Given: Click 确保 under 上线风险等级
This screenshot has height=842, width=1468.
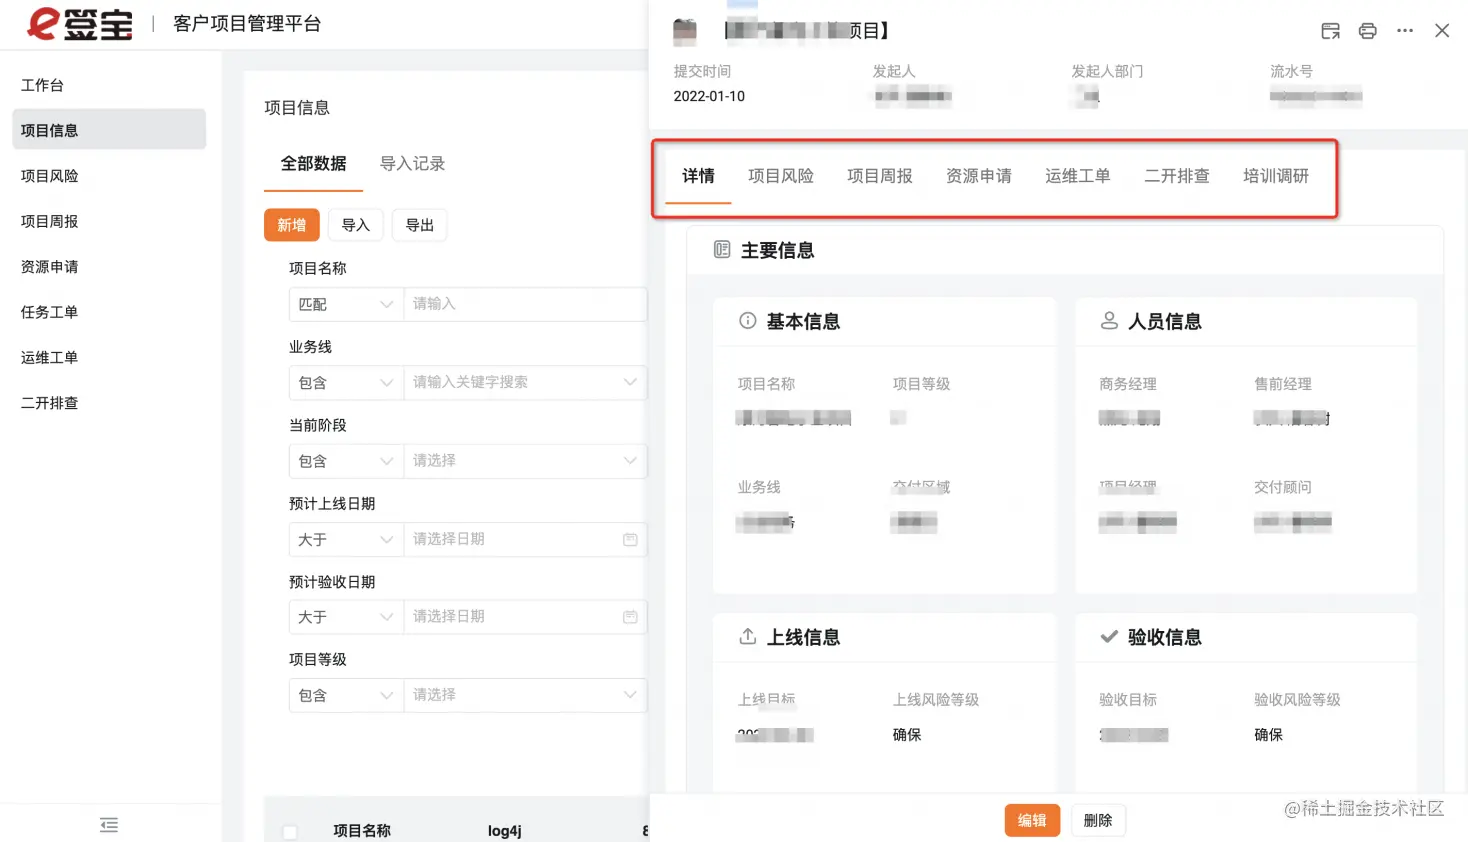Looking at the screenshot, I should click(x=907, y=735).
